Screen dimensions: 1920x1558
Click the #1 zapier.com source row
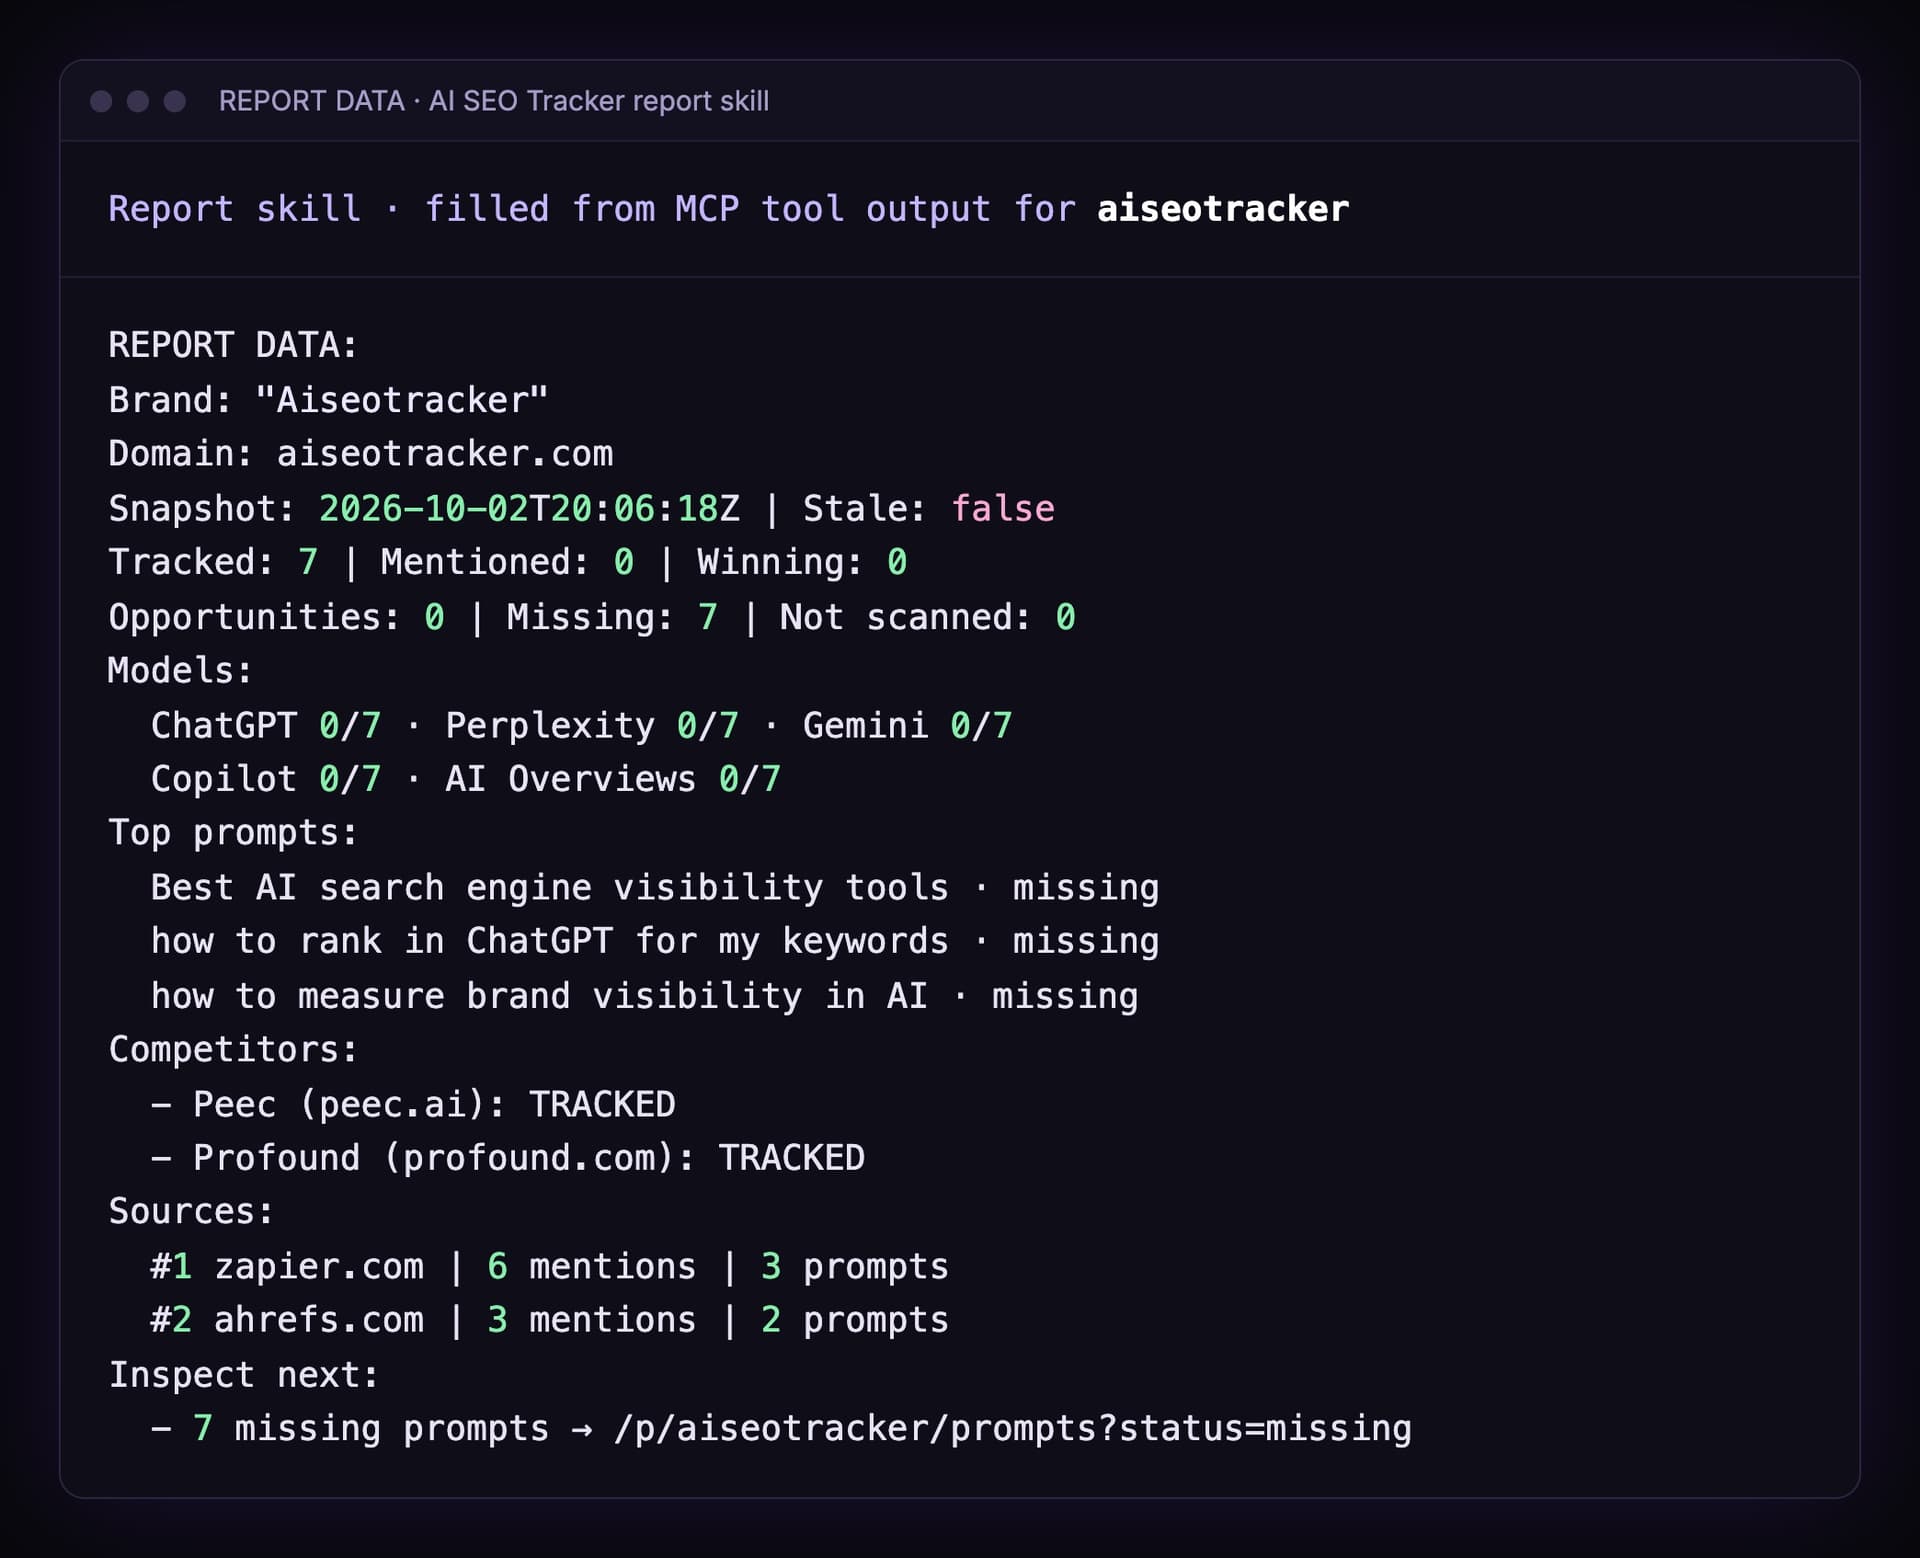point(550,1266)
